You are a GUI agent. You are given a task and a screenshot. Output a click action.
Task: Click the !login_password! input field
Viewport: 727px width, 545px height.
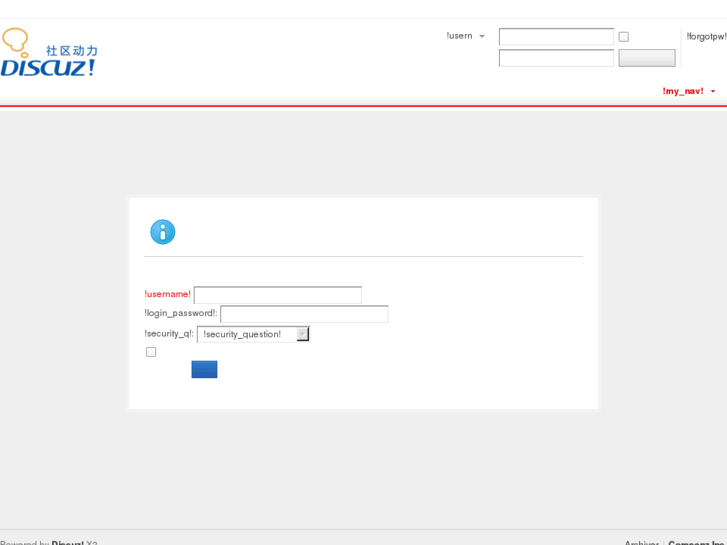tap(304, 314)
